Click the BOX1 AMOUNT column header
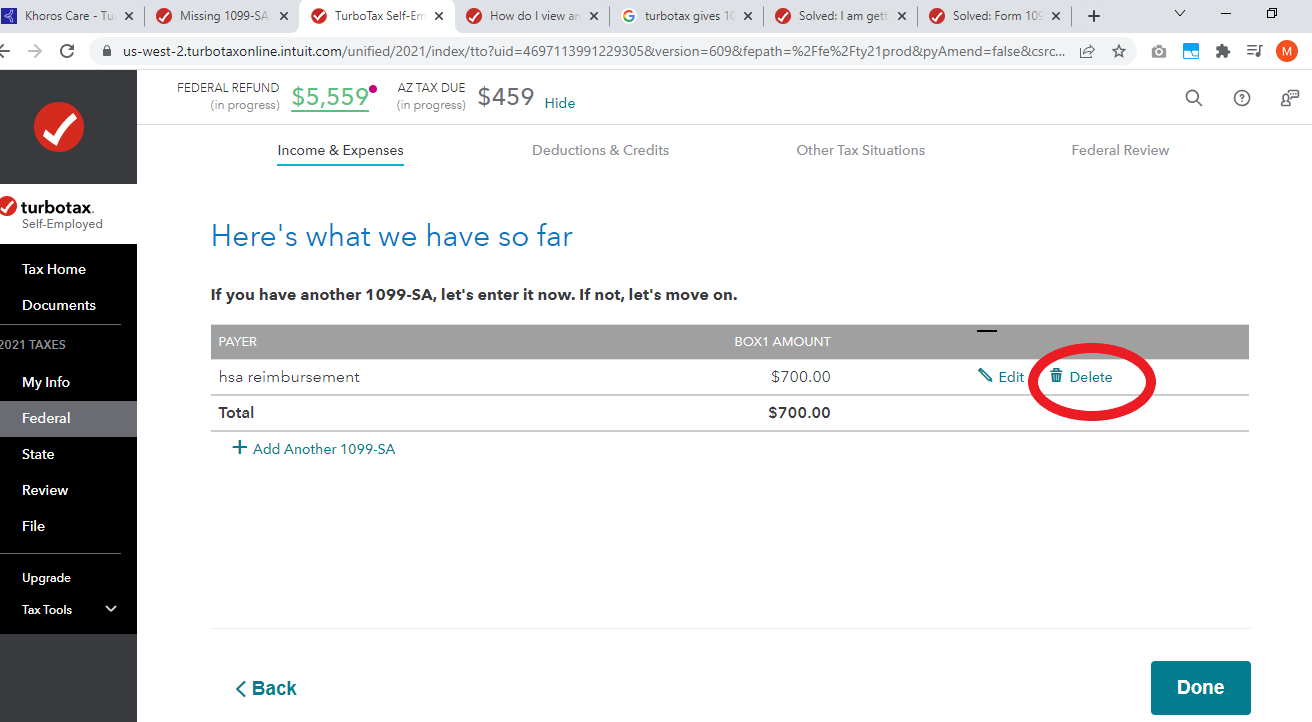 point(782,341)
